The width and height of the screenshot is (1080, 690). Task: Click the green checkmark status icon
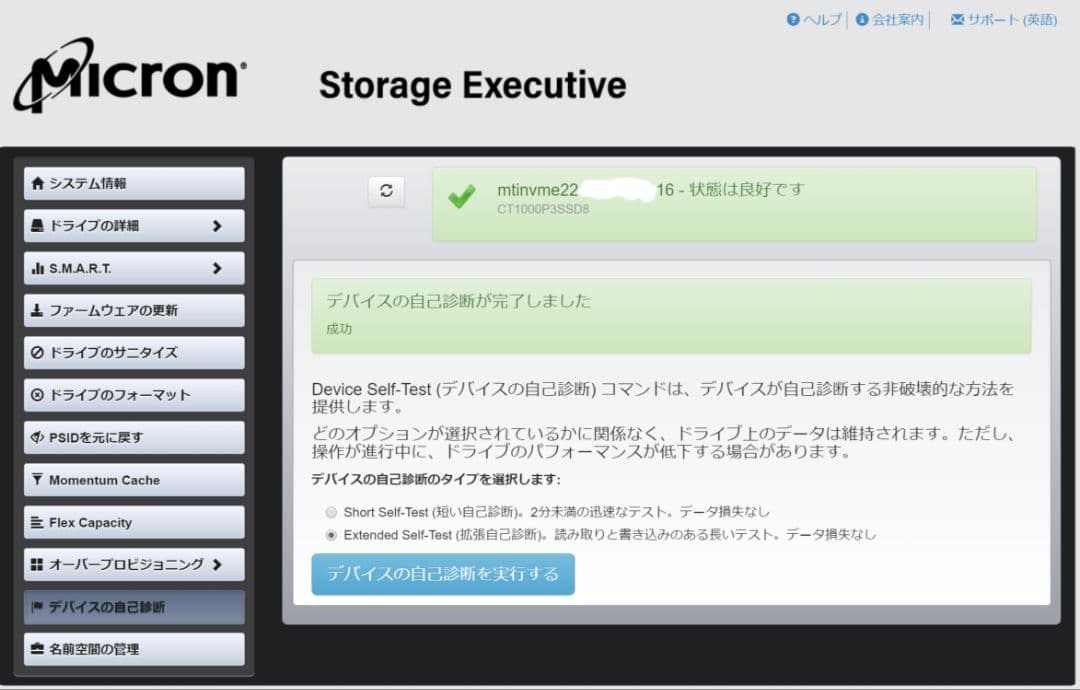(462, 197)
